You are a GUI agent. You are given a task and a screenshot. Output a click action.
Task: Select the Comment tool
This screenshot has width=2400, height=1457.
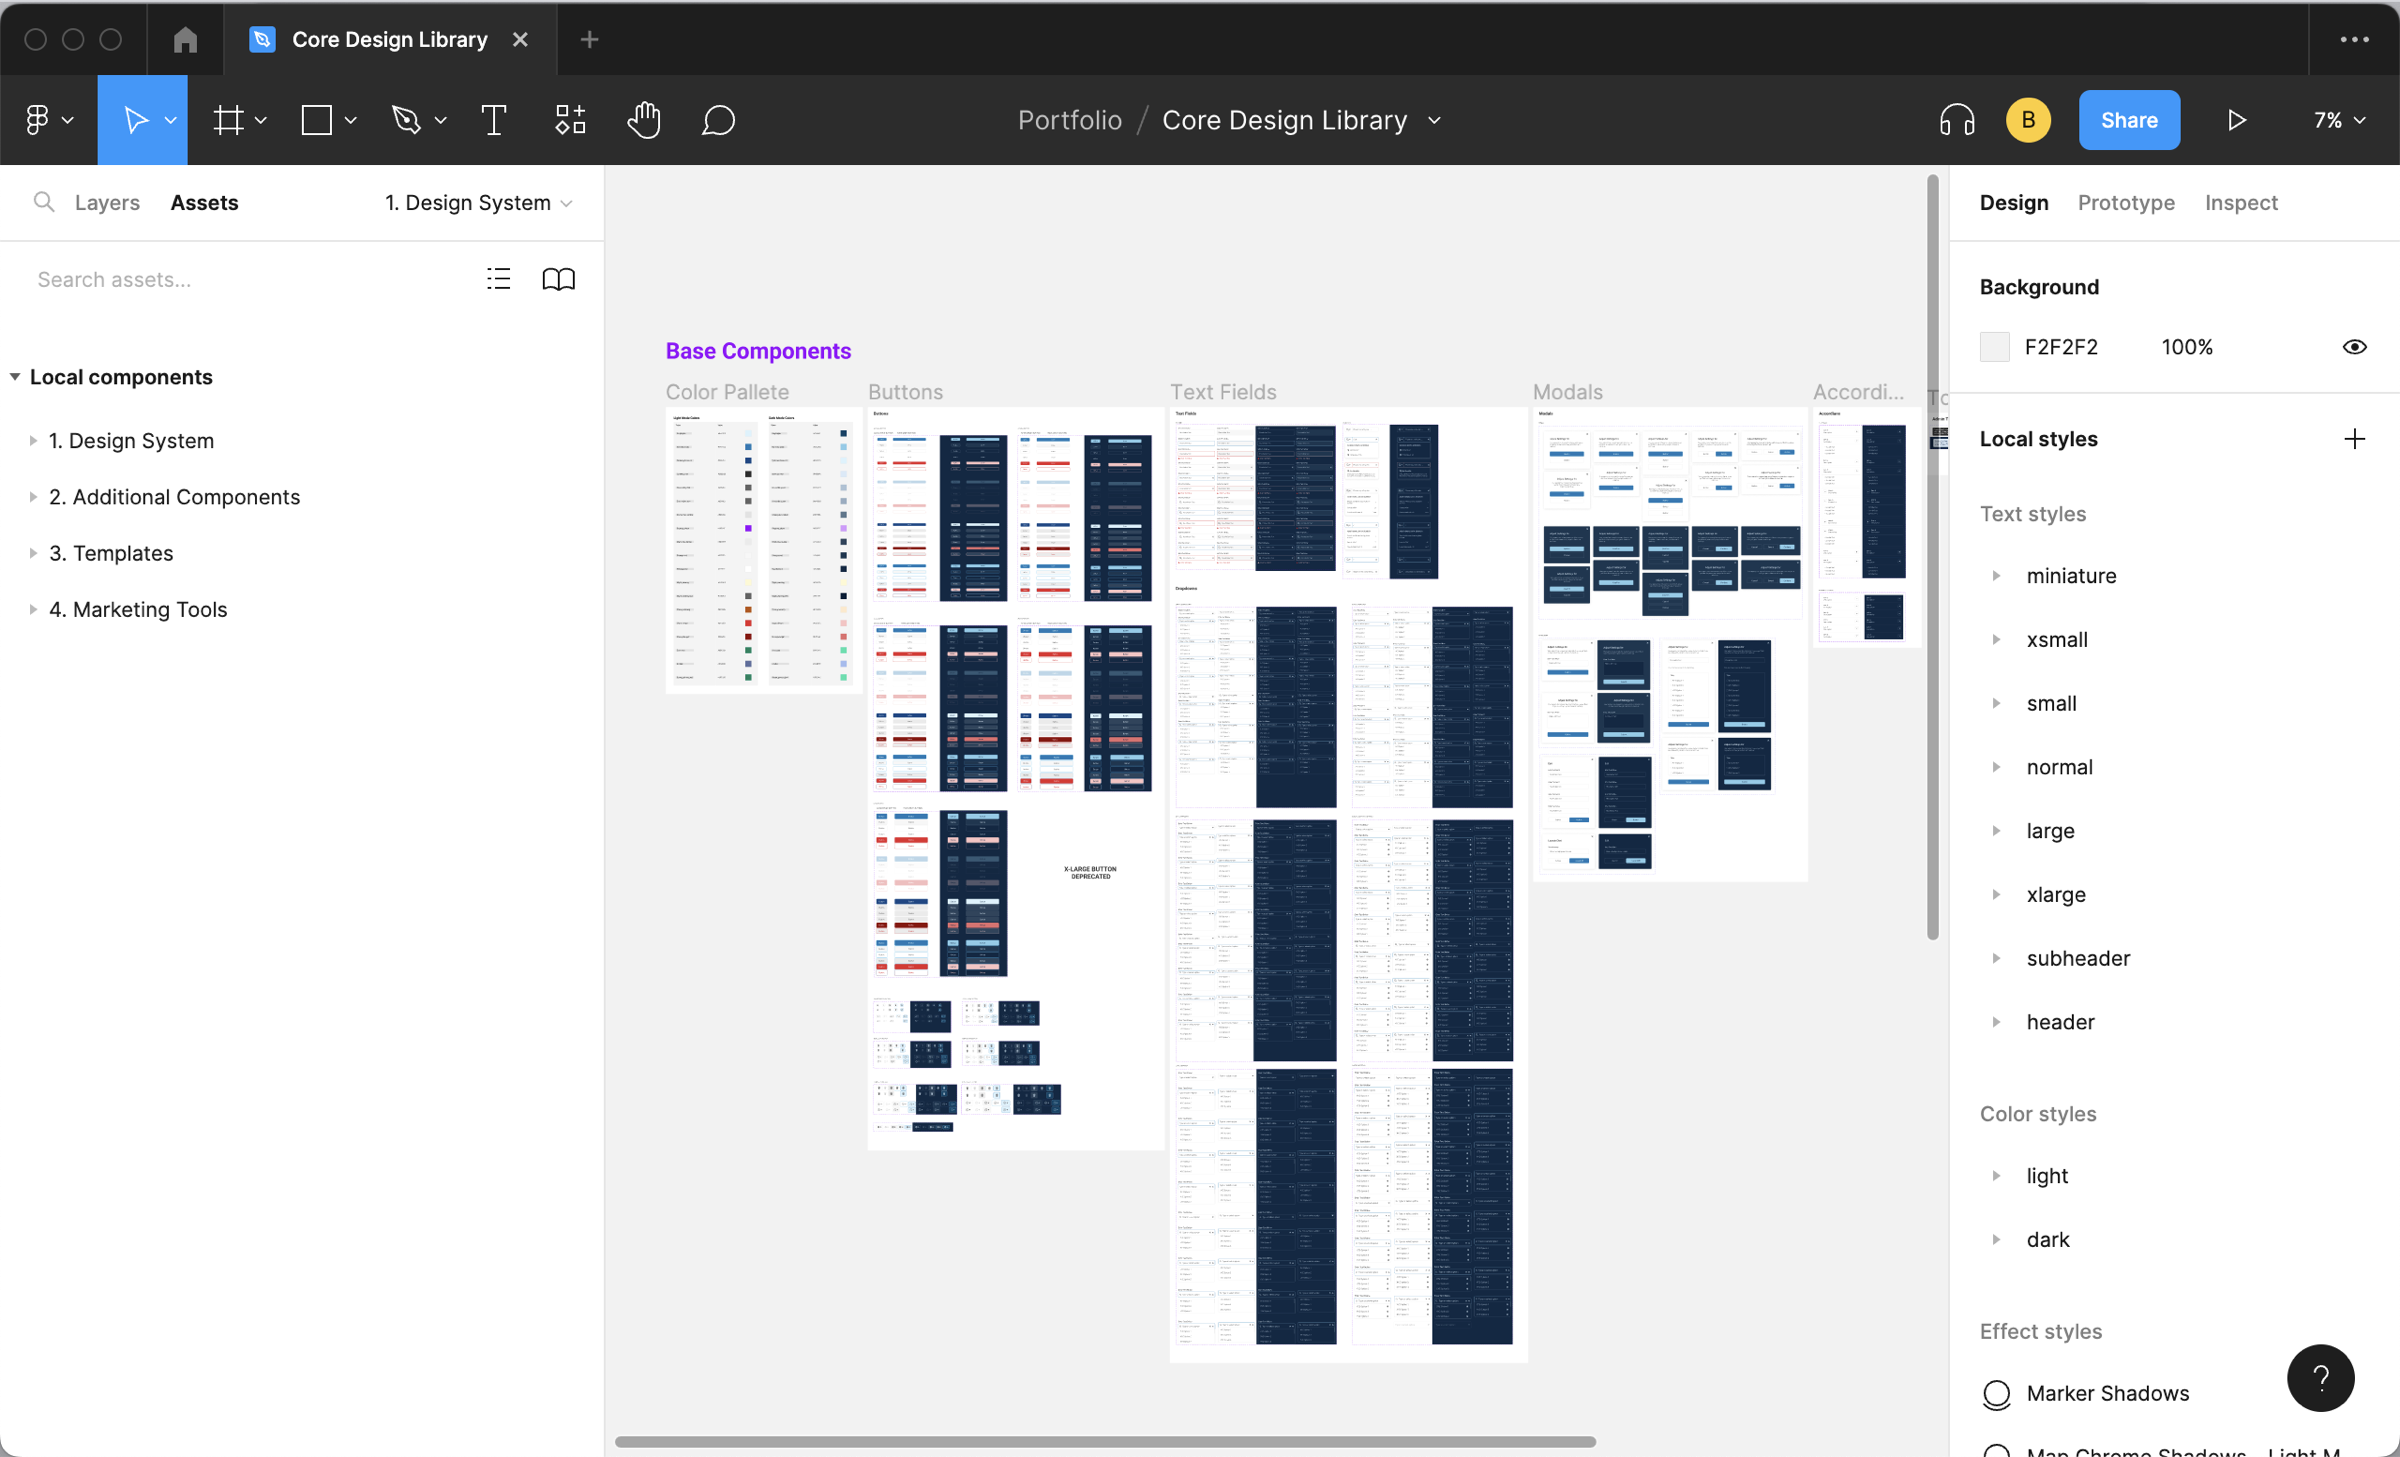tap(718, 120)
